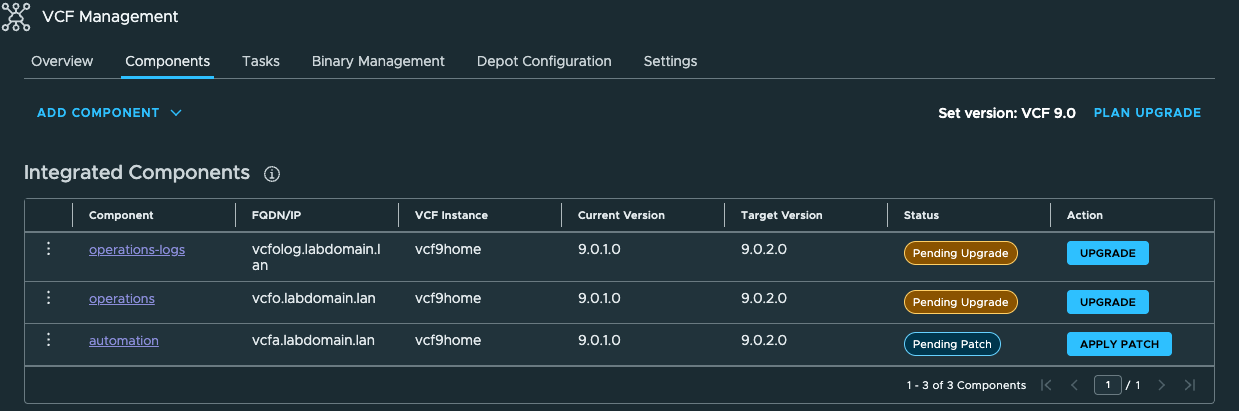Open the automation component link
This screenshot has height=411, width=1239.
click(x=124, y=341)
